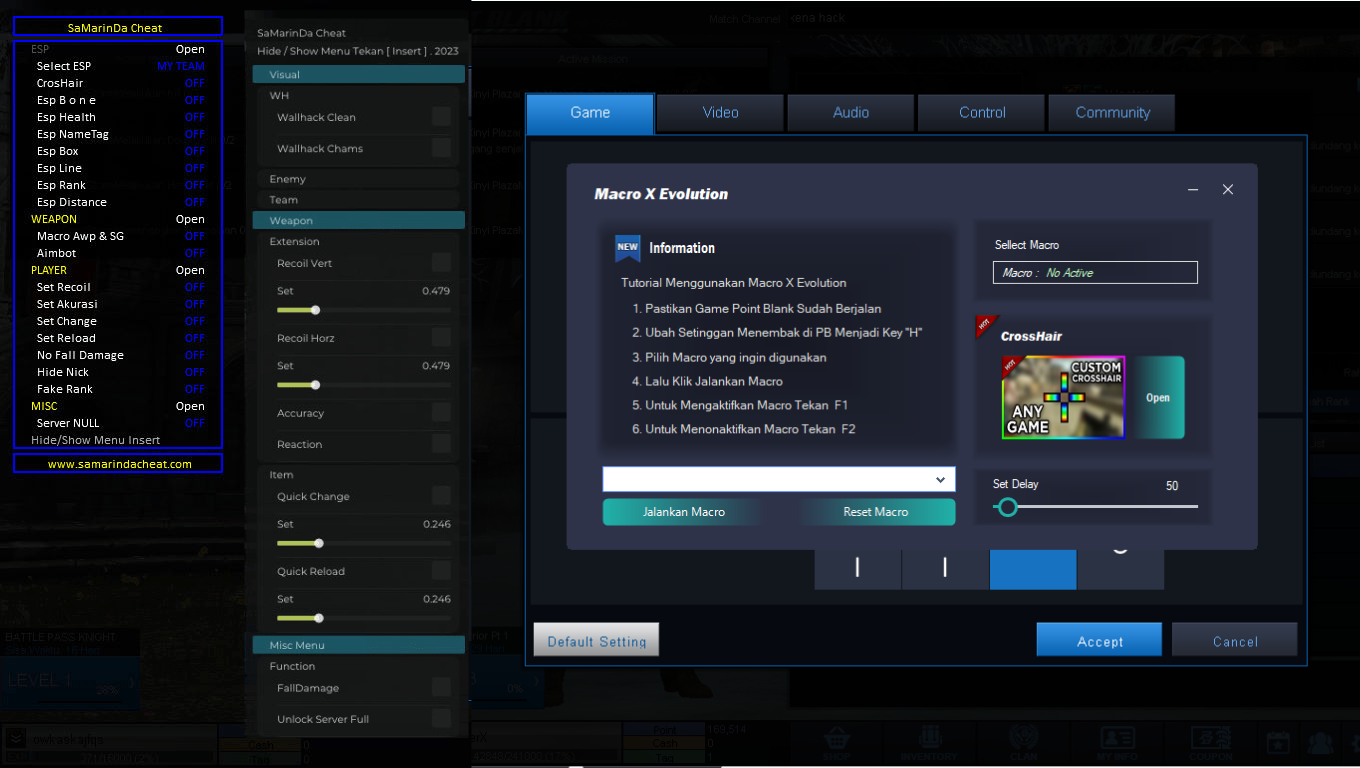
Task: Click the Esp Distance row label
Action: point(71,202)
